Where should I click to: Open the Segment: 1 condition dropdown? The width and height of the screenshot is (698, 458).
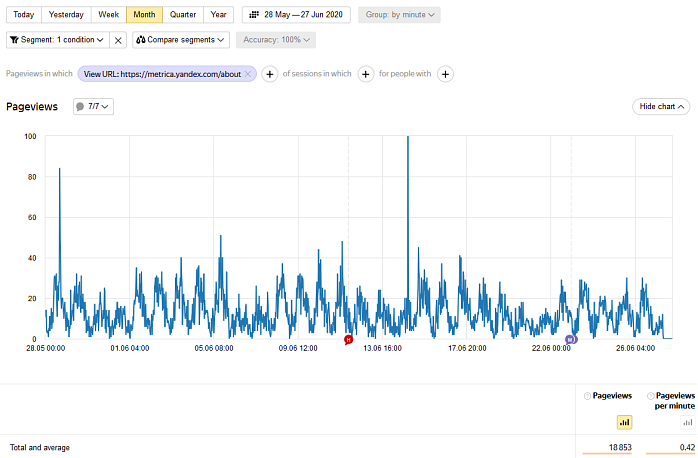pyautogui.click(x=56, y=40)
